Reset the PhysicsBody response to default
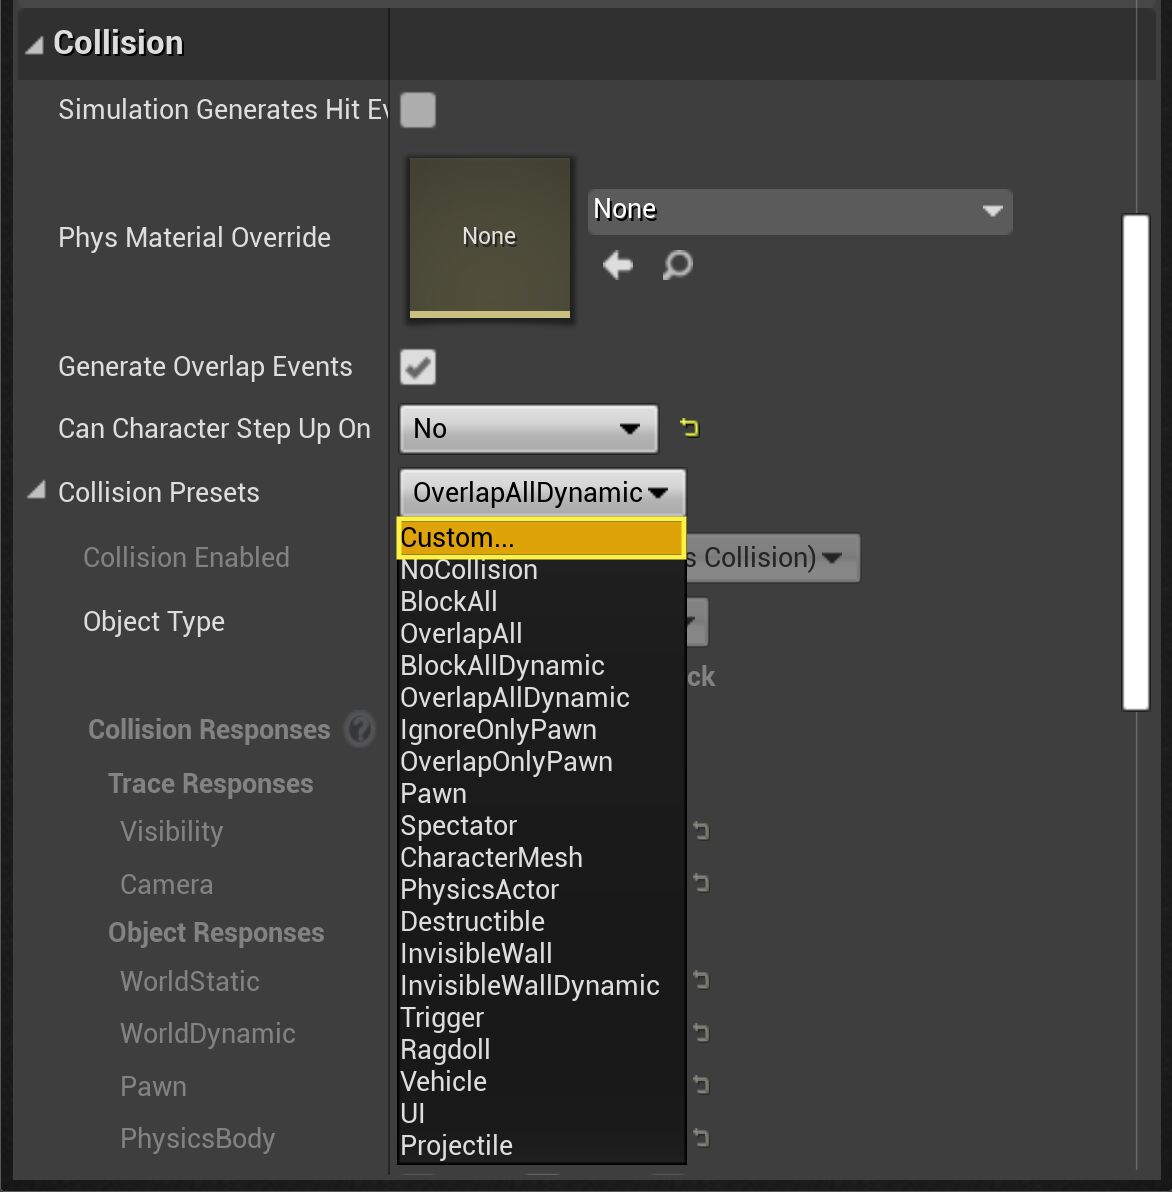This screenshot has width=1172, height=1192. tap(701, 1137)
